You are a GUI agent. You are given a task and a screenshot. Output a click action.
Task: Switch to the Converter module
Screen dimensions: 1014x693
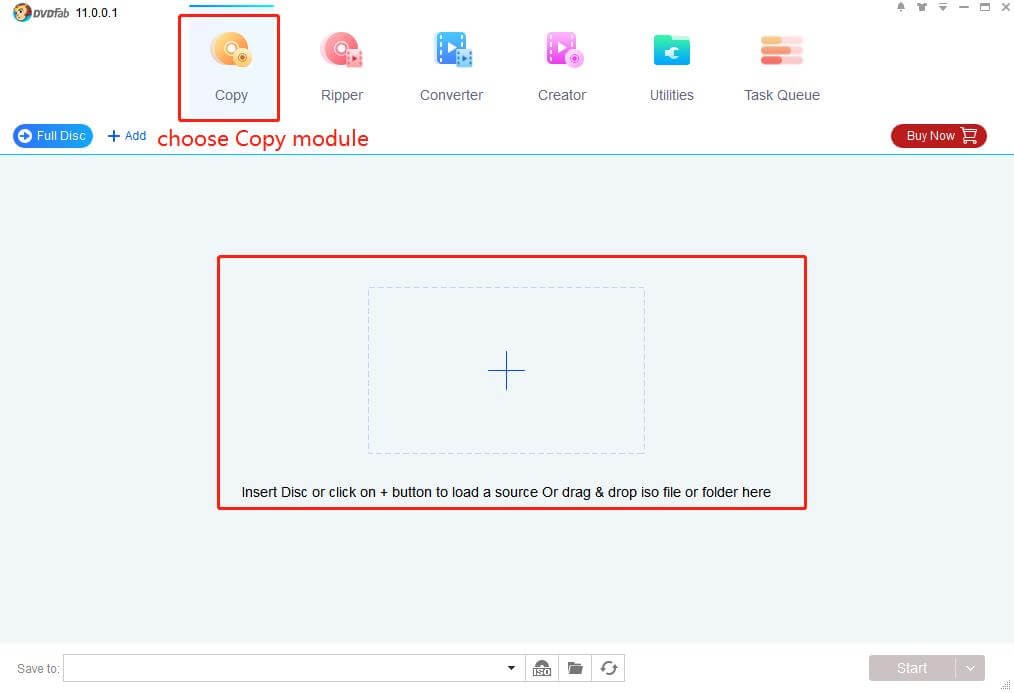pos(451,66)
